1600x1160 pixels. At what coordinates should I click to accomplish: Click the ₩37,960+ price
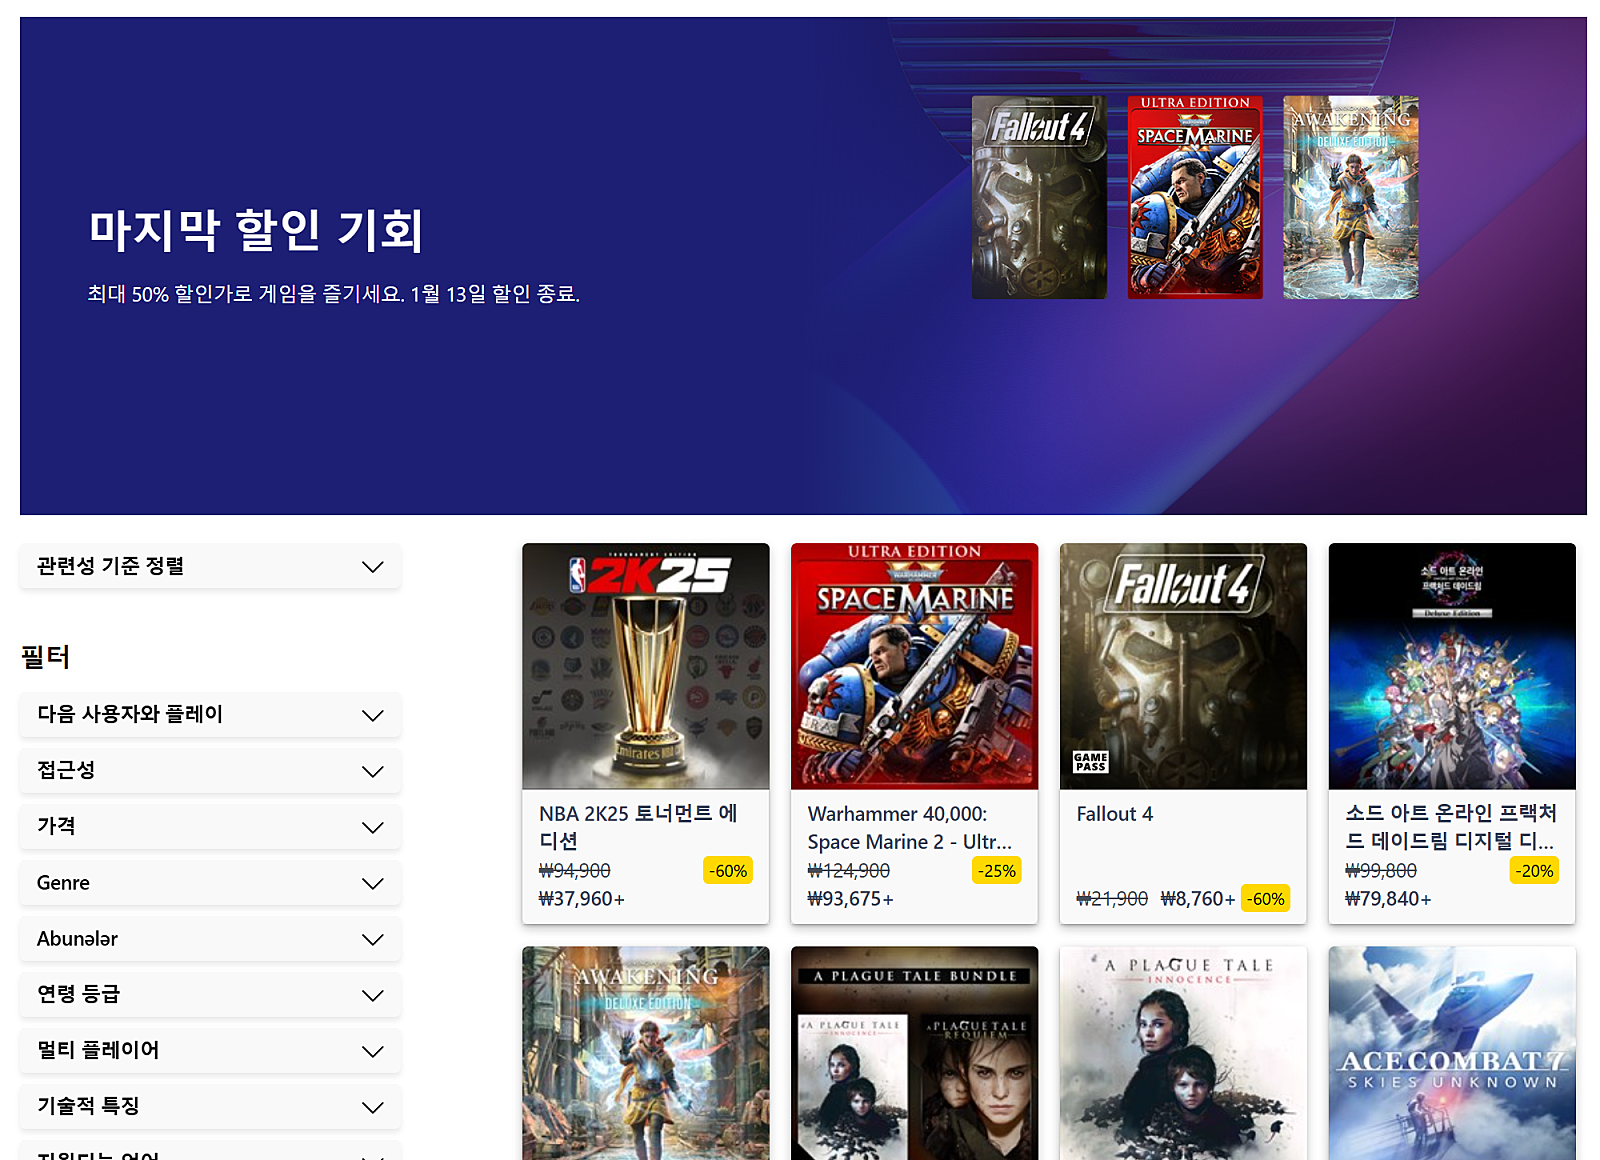click(x=582, y=899)
